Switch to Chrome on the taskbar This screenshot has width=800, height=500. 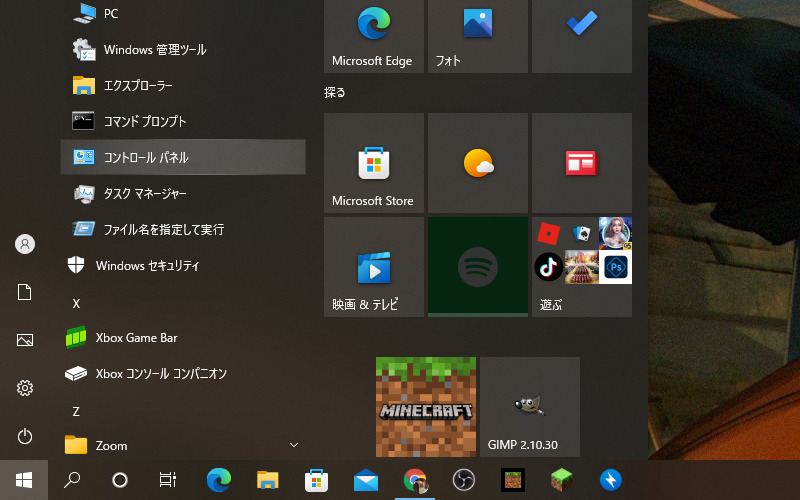pyautogui.click(x=415, y=480)
